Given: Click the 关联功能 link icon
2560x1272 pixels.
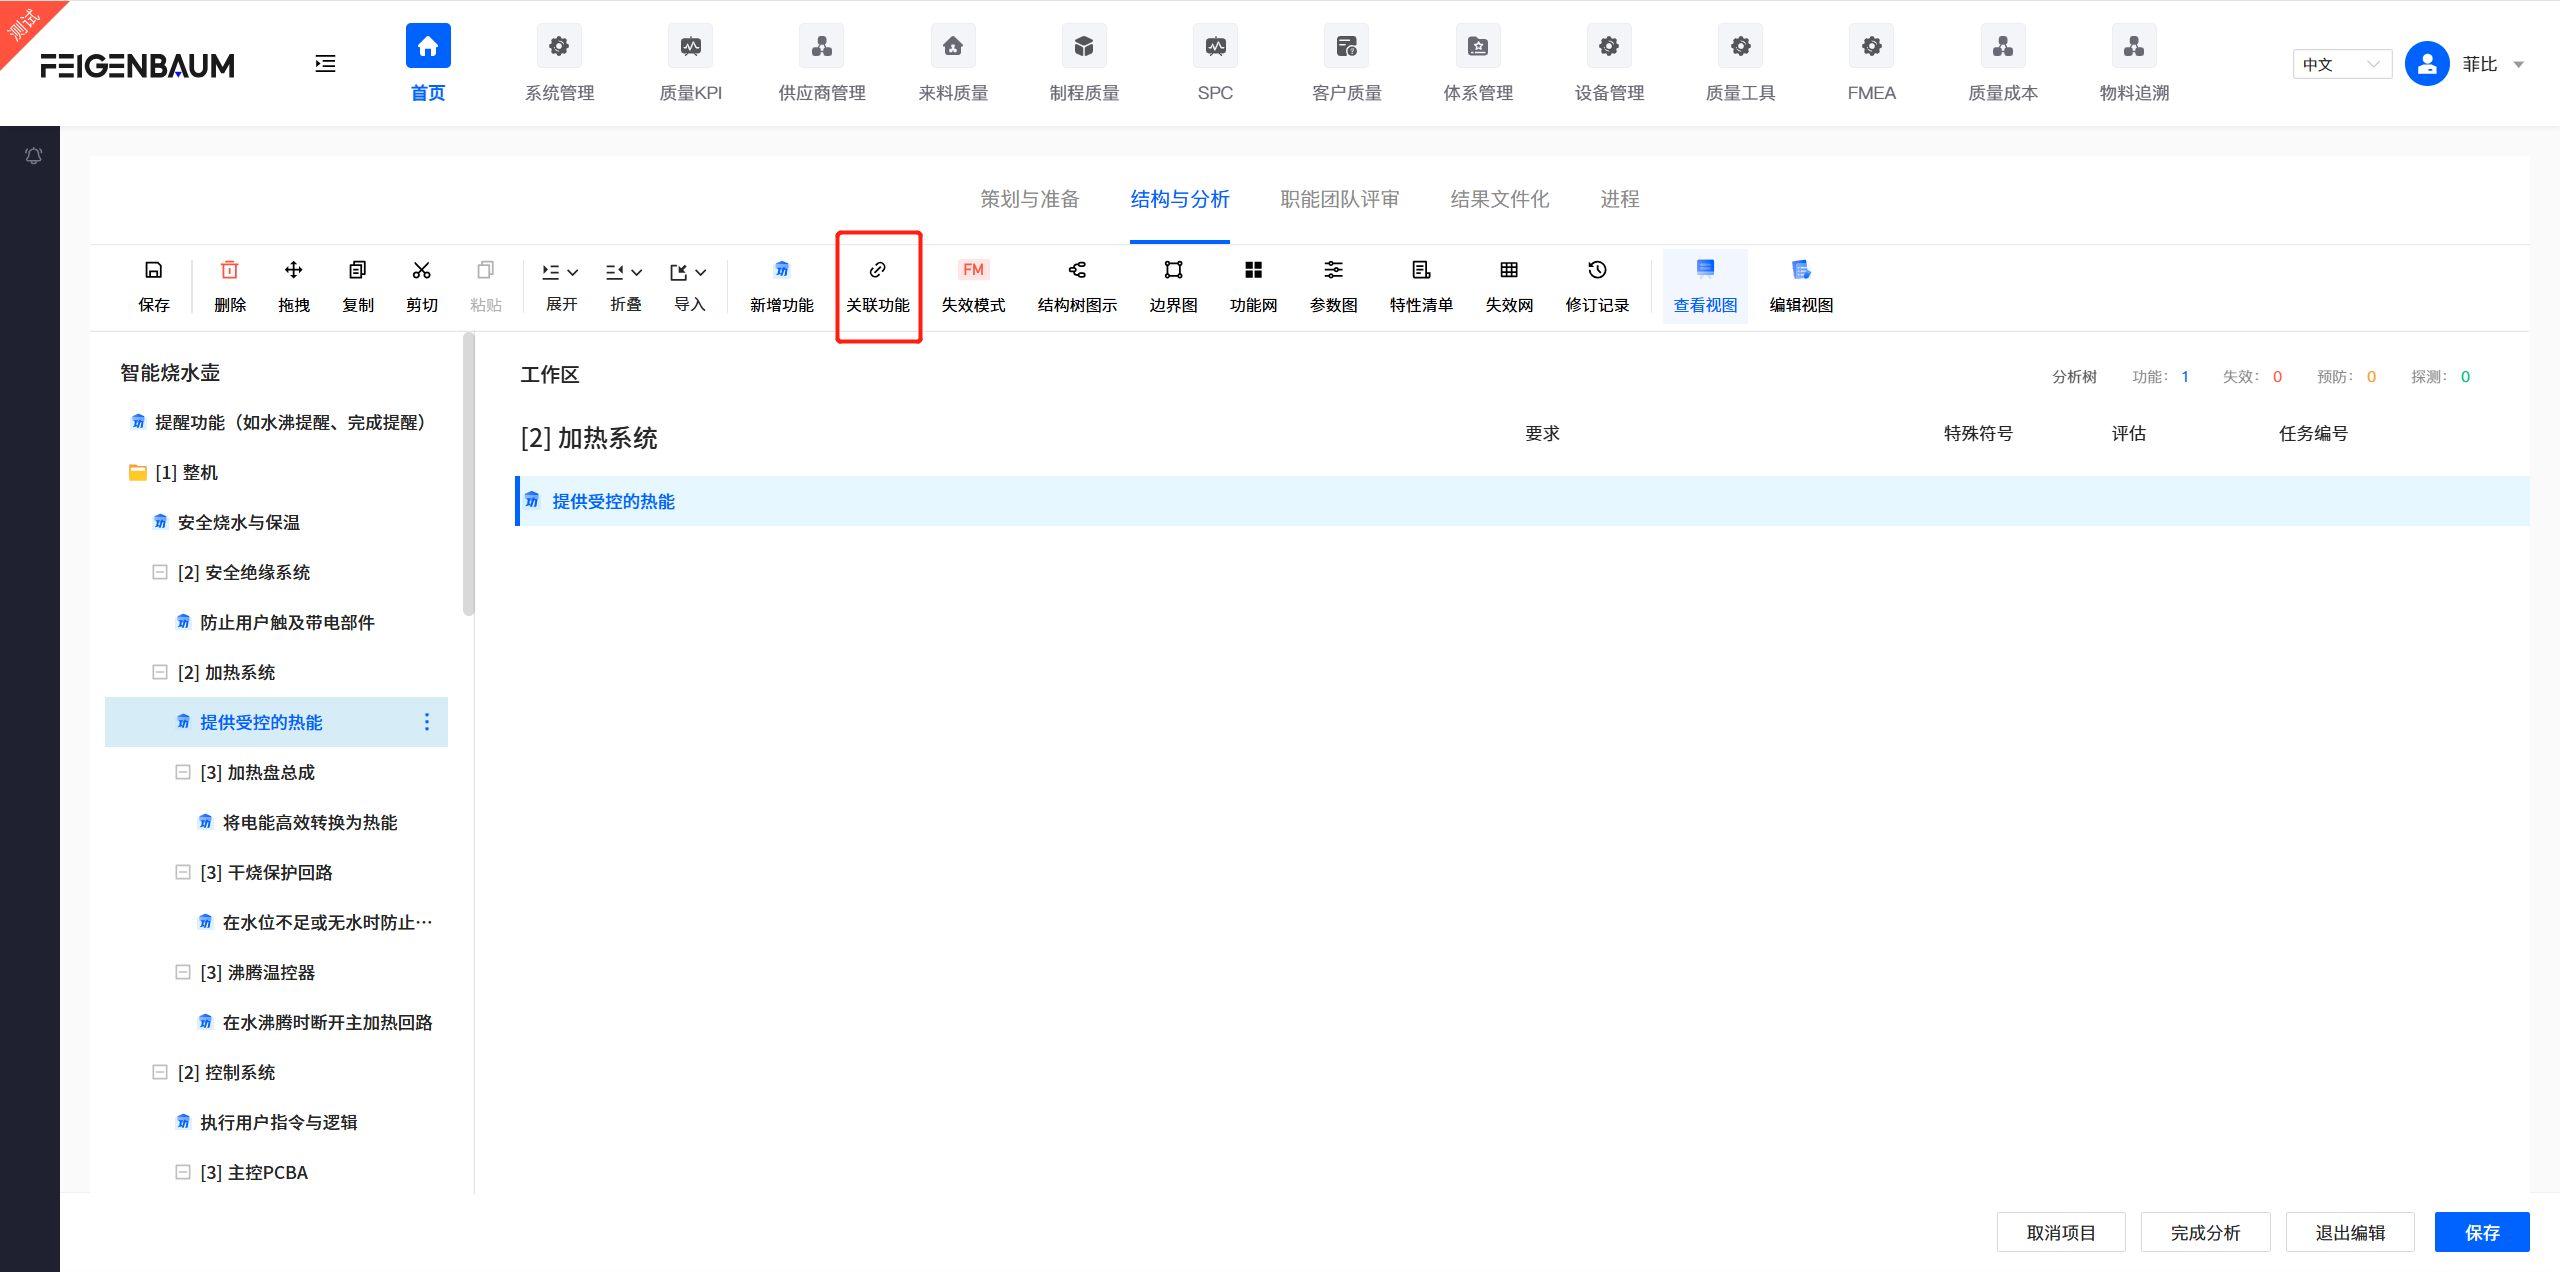Looking at the screenshot, I should click(877, 270).
